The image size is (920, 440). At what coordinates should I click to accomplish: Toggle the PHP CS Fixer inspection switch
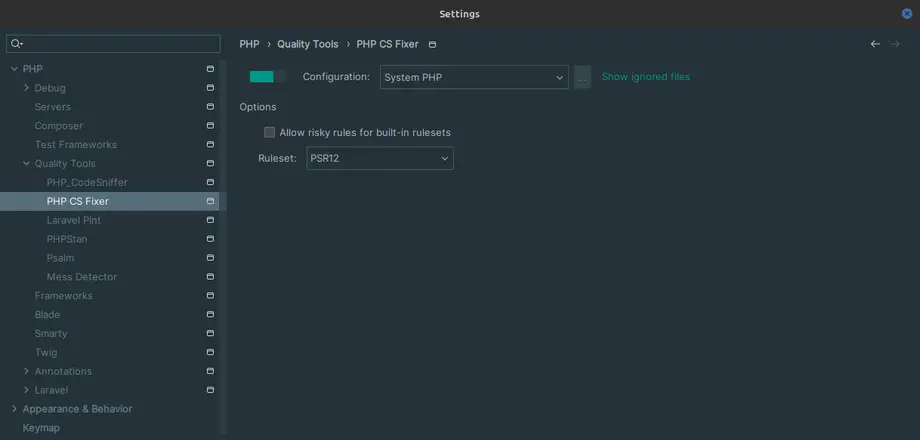point(268,77)
